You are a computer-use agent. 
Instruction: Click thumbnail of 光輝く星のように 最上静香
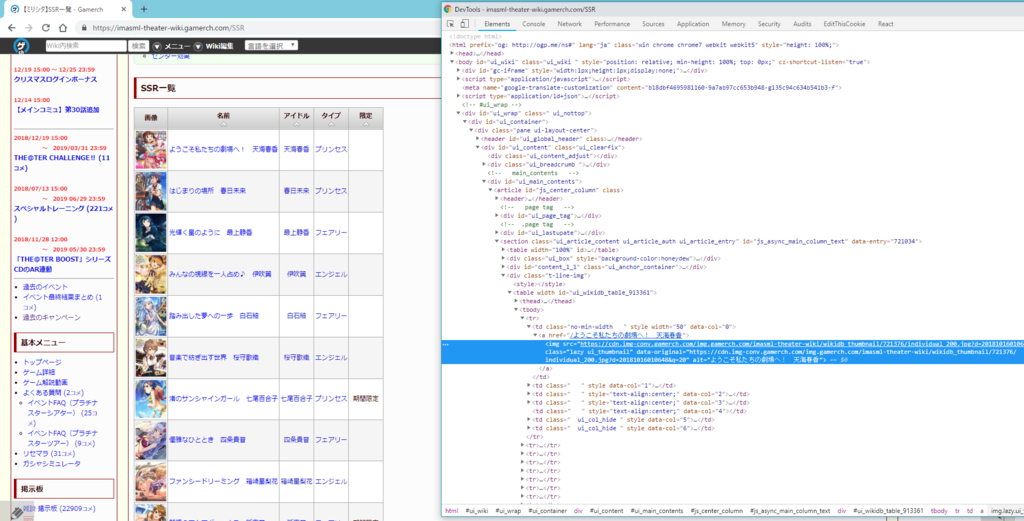(x=150, y=232)
